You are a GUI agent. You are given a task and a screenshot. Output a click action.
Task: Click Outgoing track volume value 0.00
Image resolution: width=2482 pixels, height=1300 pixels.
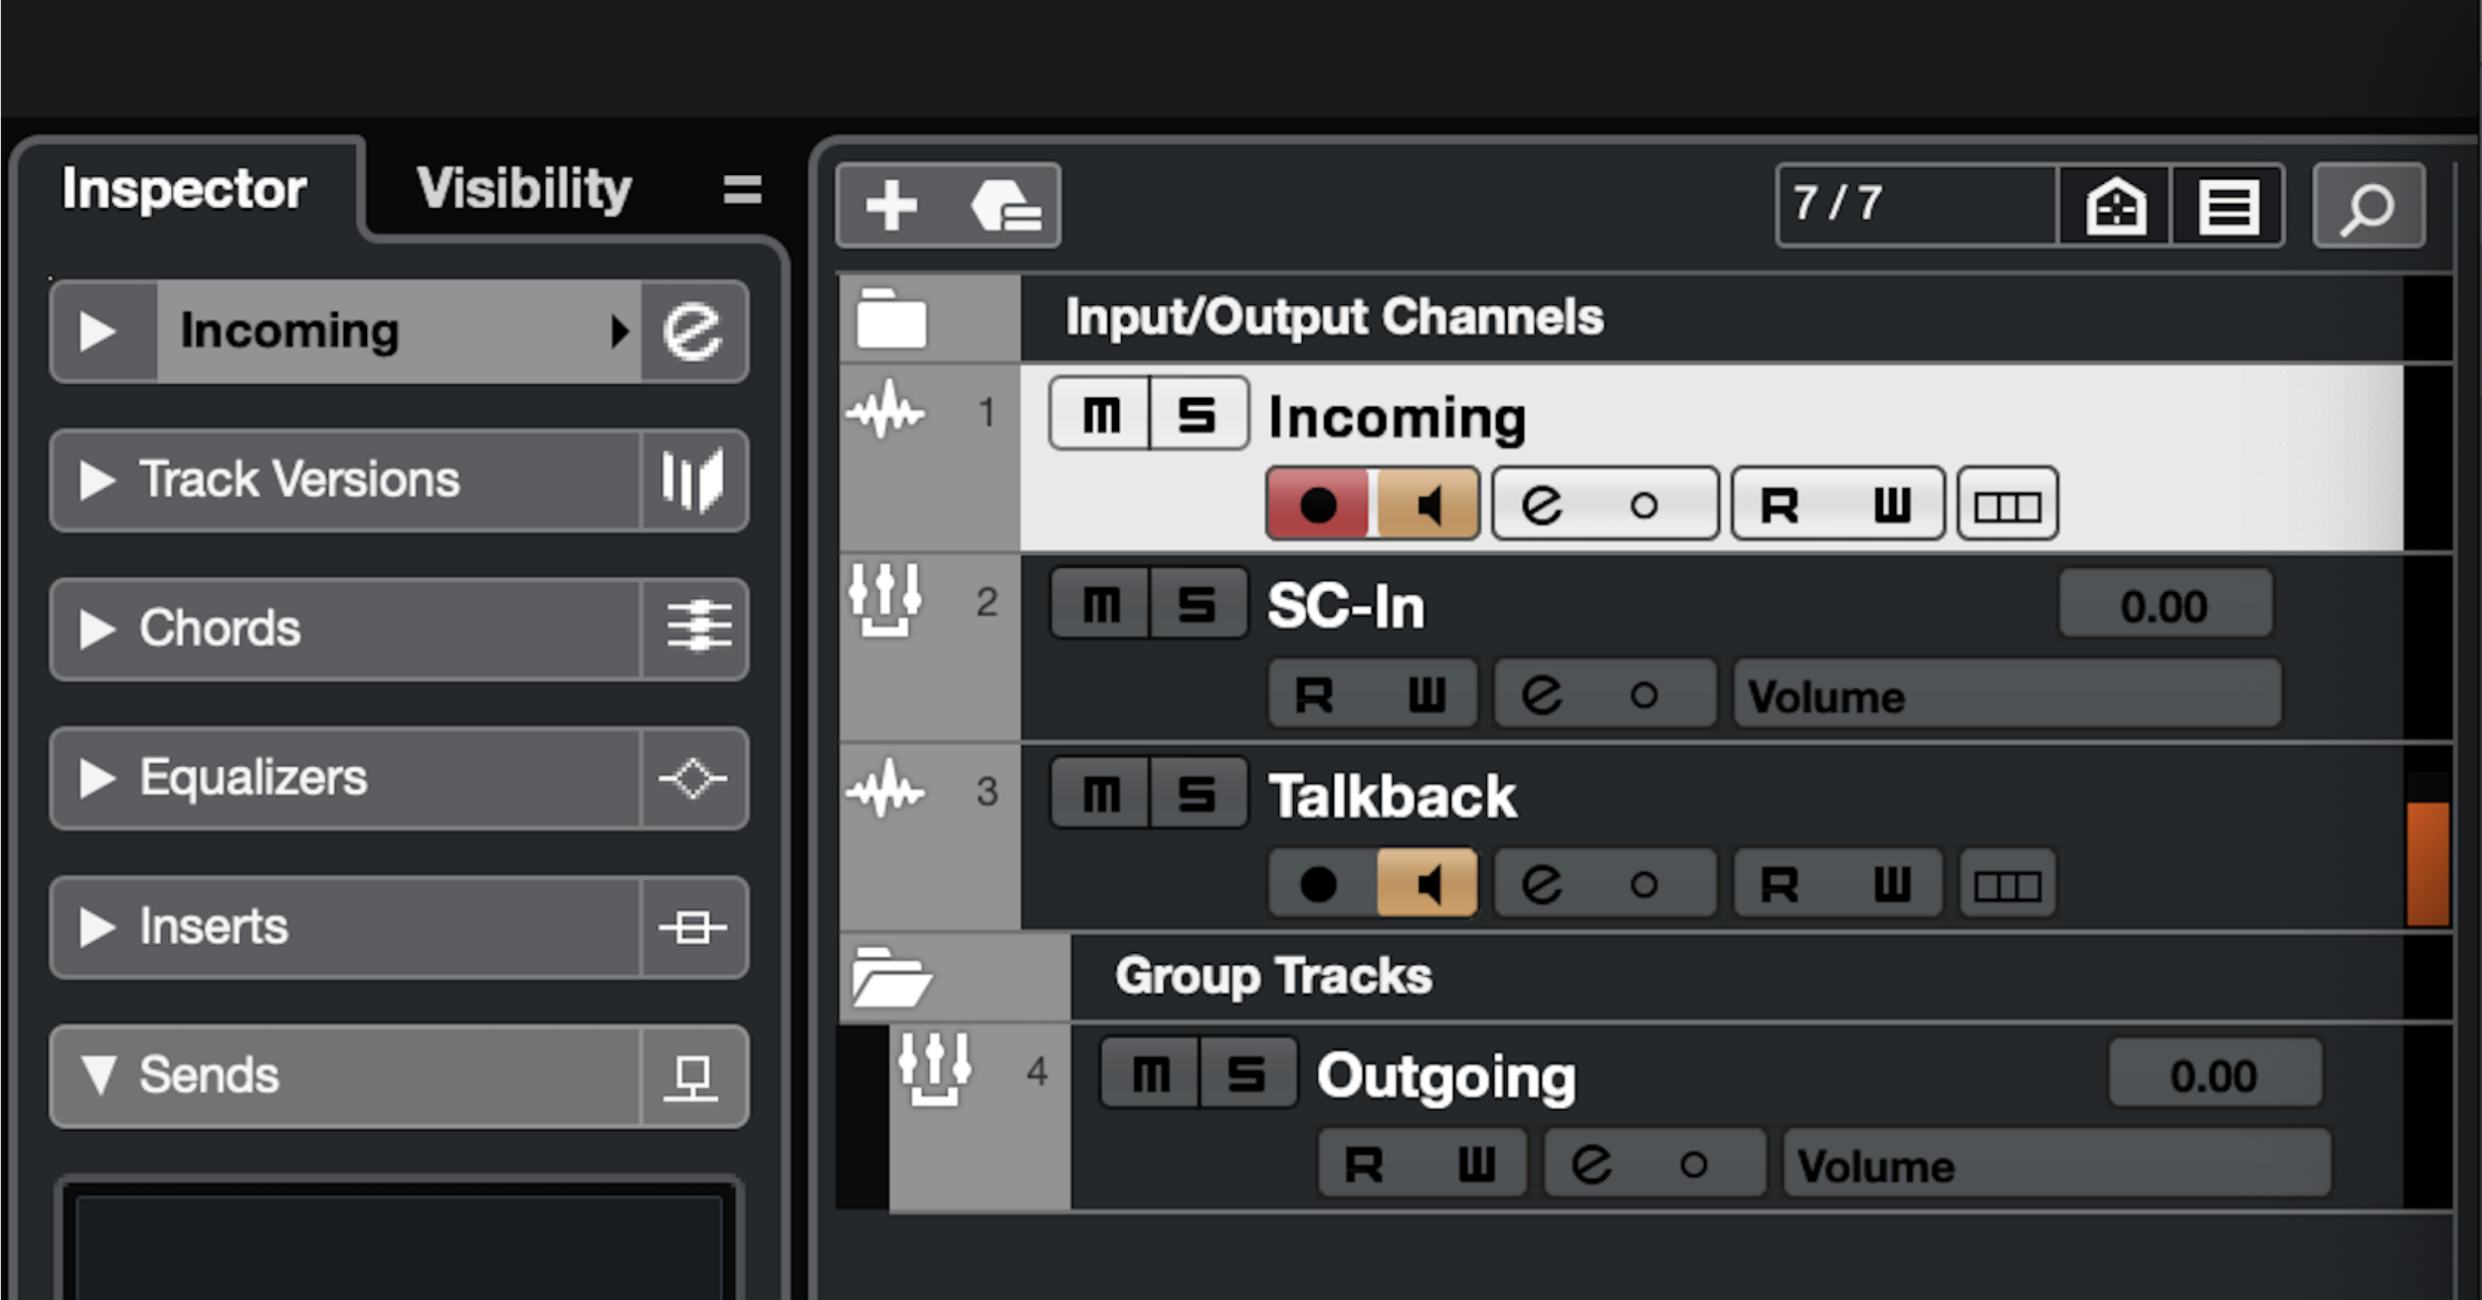pyautogui.click(x=2214, y=1075)
